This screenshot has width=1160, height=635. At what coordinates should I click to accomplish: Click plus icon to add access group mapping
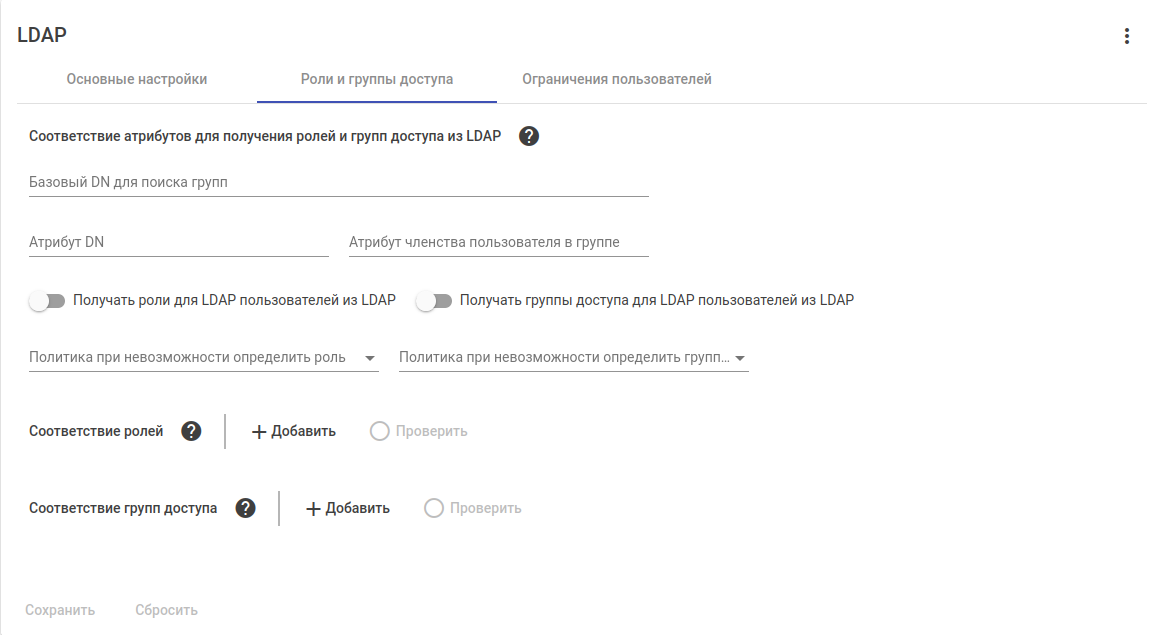click(313, 509)
